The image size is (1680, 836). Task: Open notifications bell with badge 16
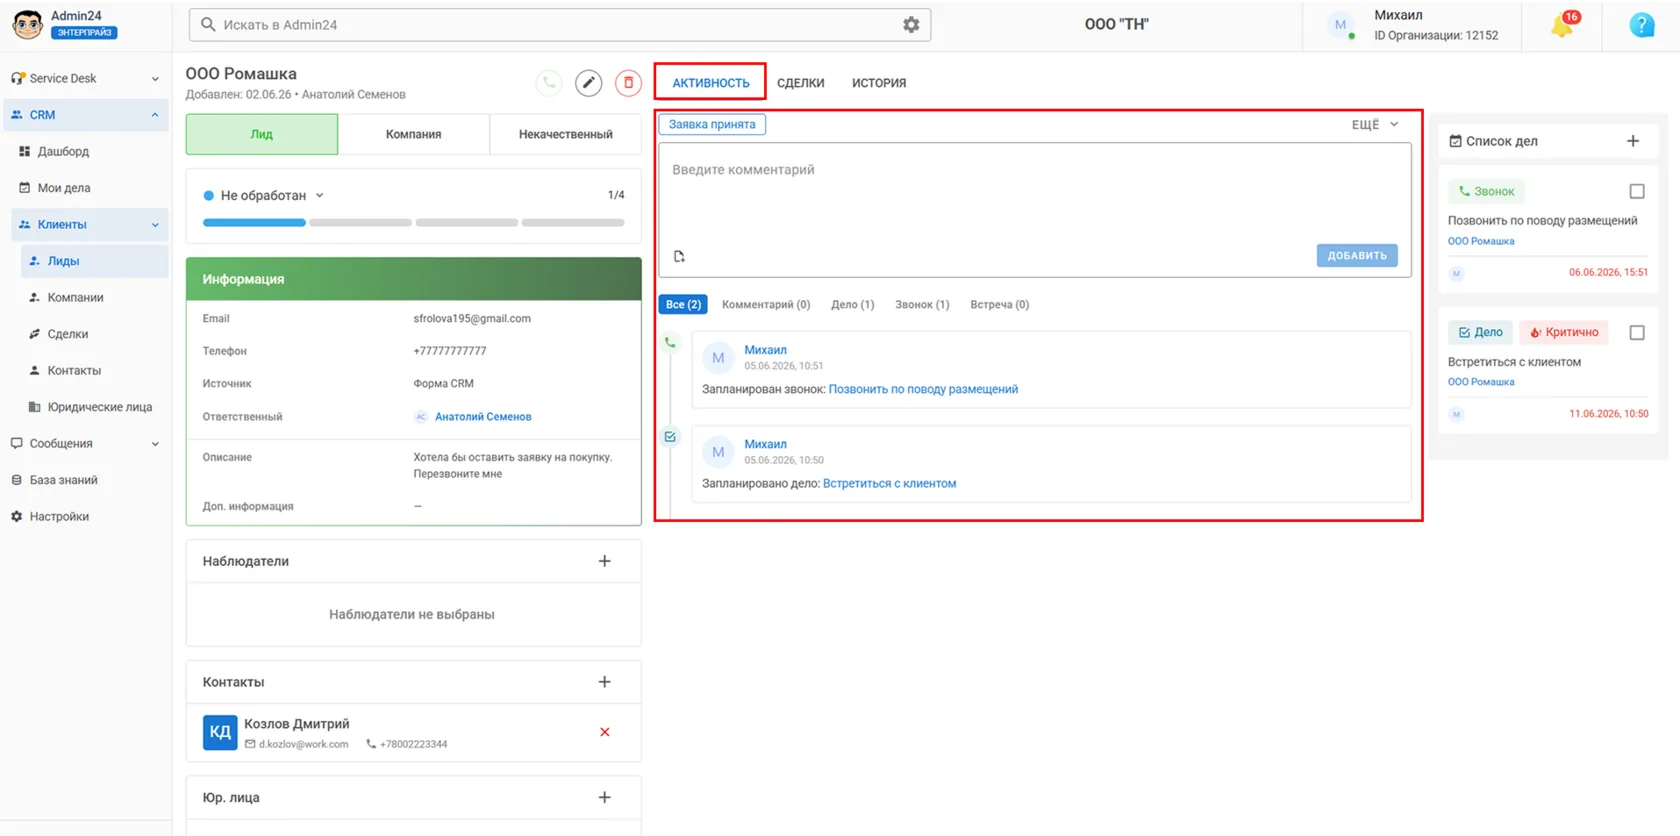[1563, 25]
